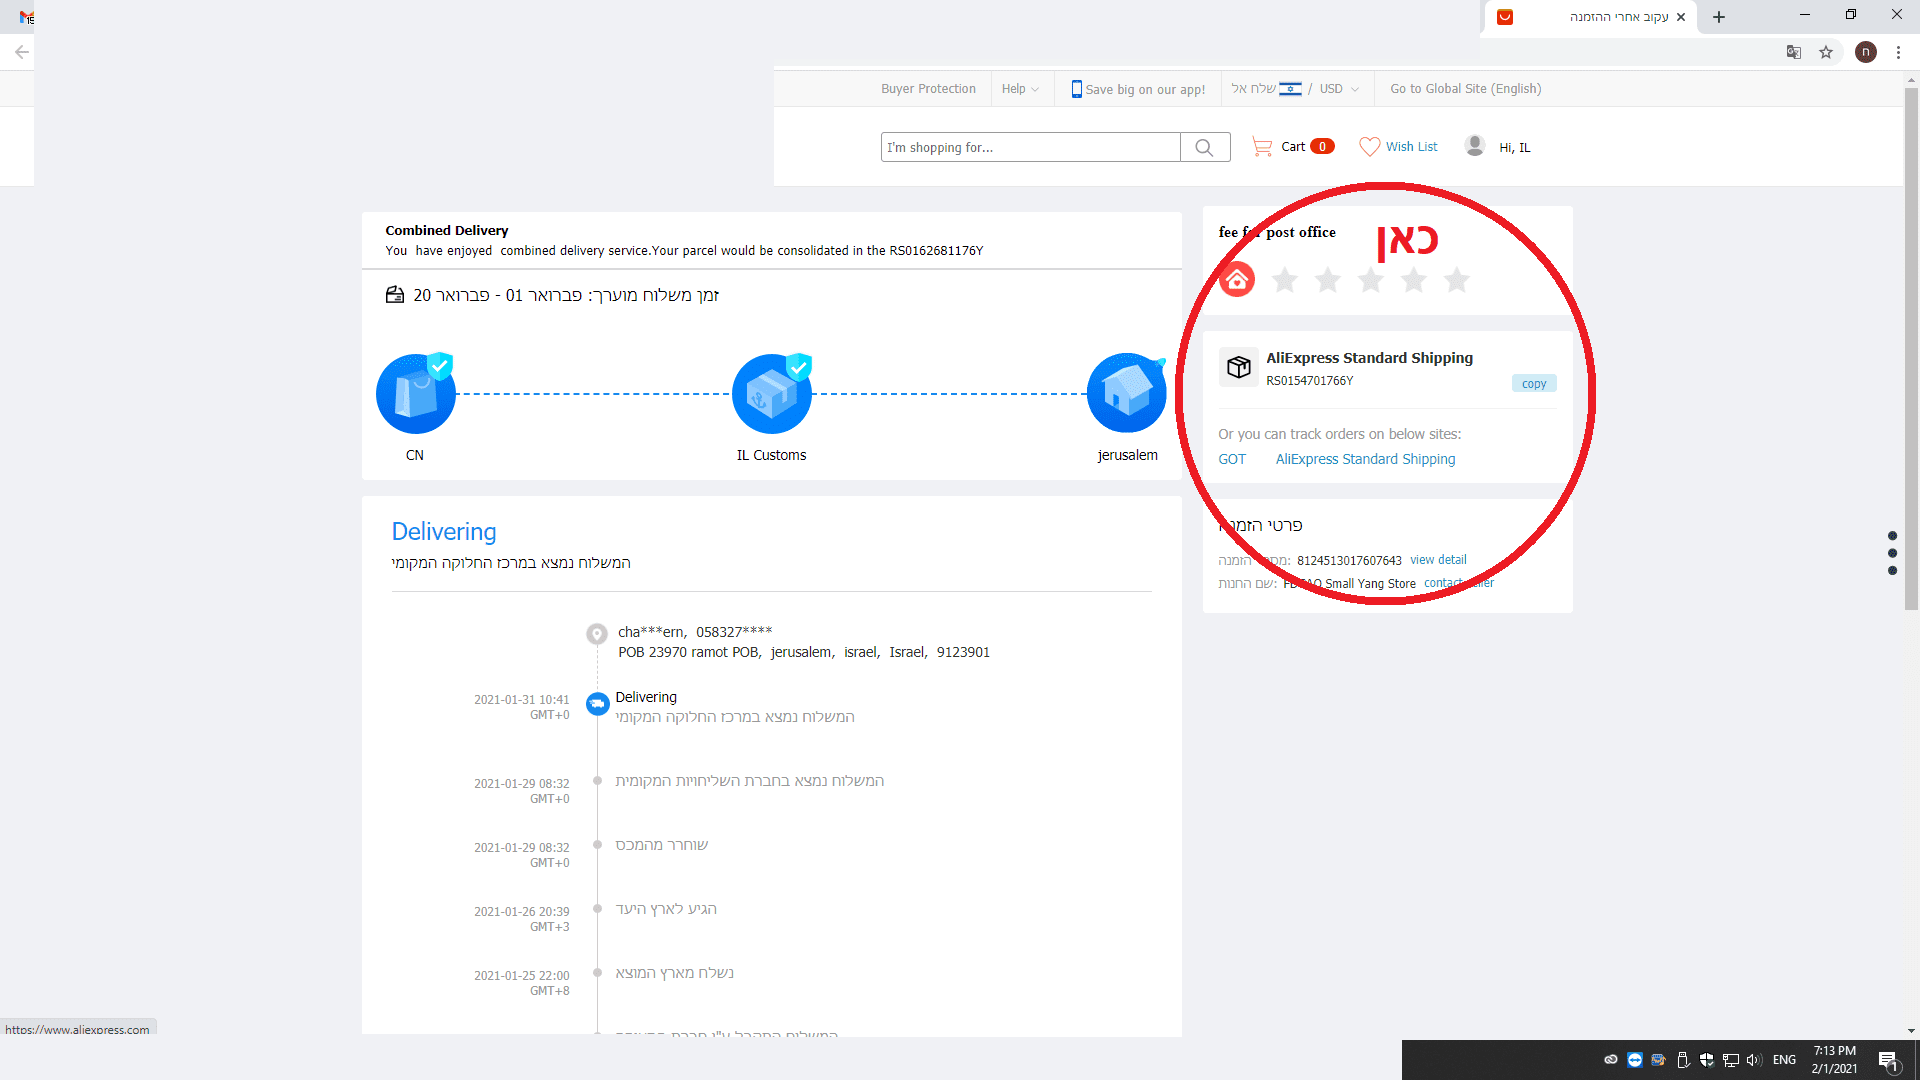Click the jerusalem house destination icon
This screenshot has height=1080, width=1920.
pyautogui.click(x=1127, y=393)
